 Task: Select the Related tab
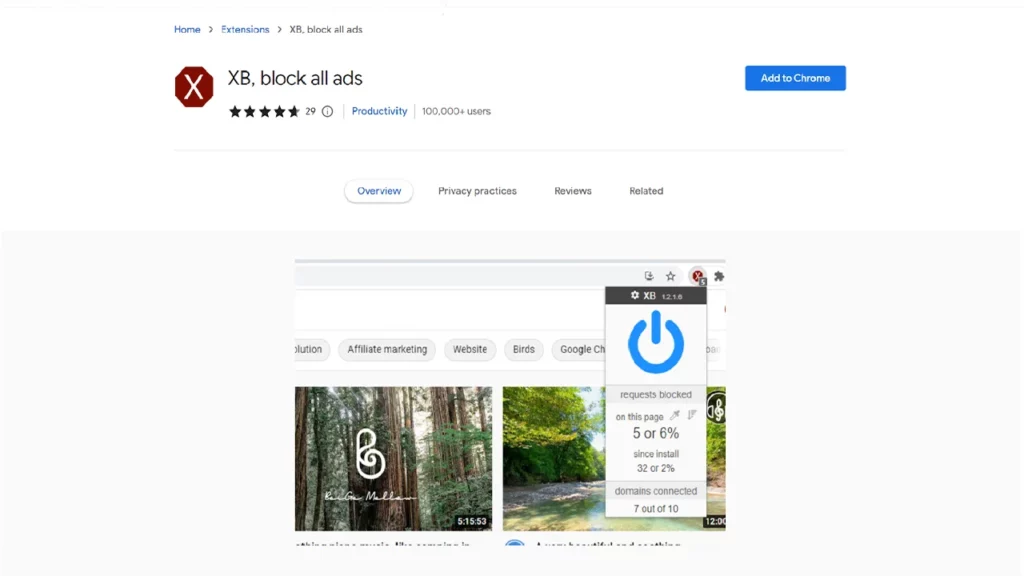point(646,191)
